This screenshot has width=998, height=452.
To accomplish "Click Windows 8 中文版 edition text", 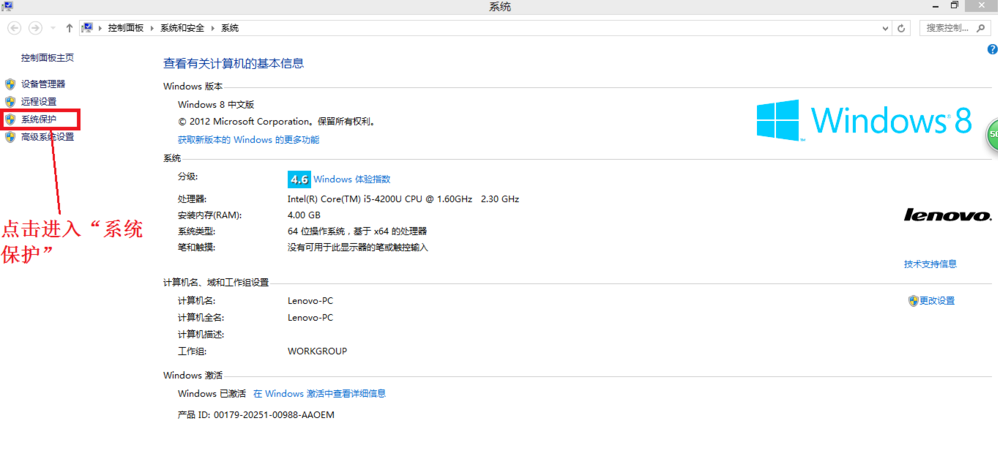I will (216, 105).
